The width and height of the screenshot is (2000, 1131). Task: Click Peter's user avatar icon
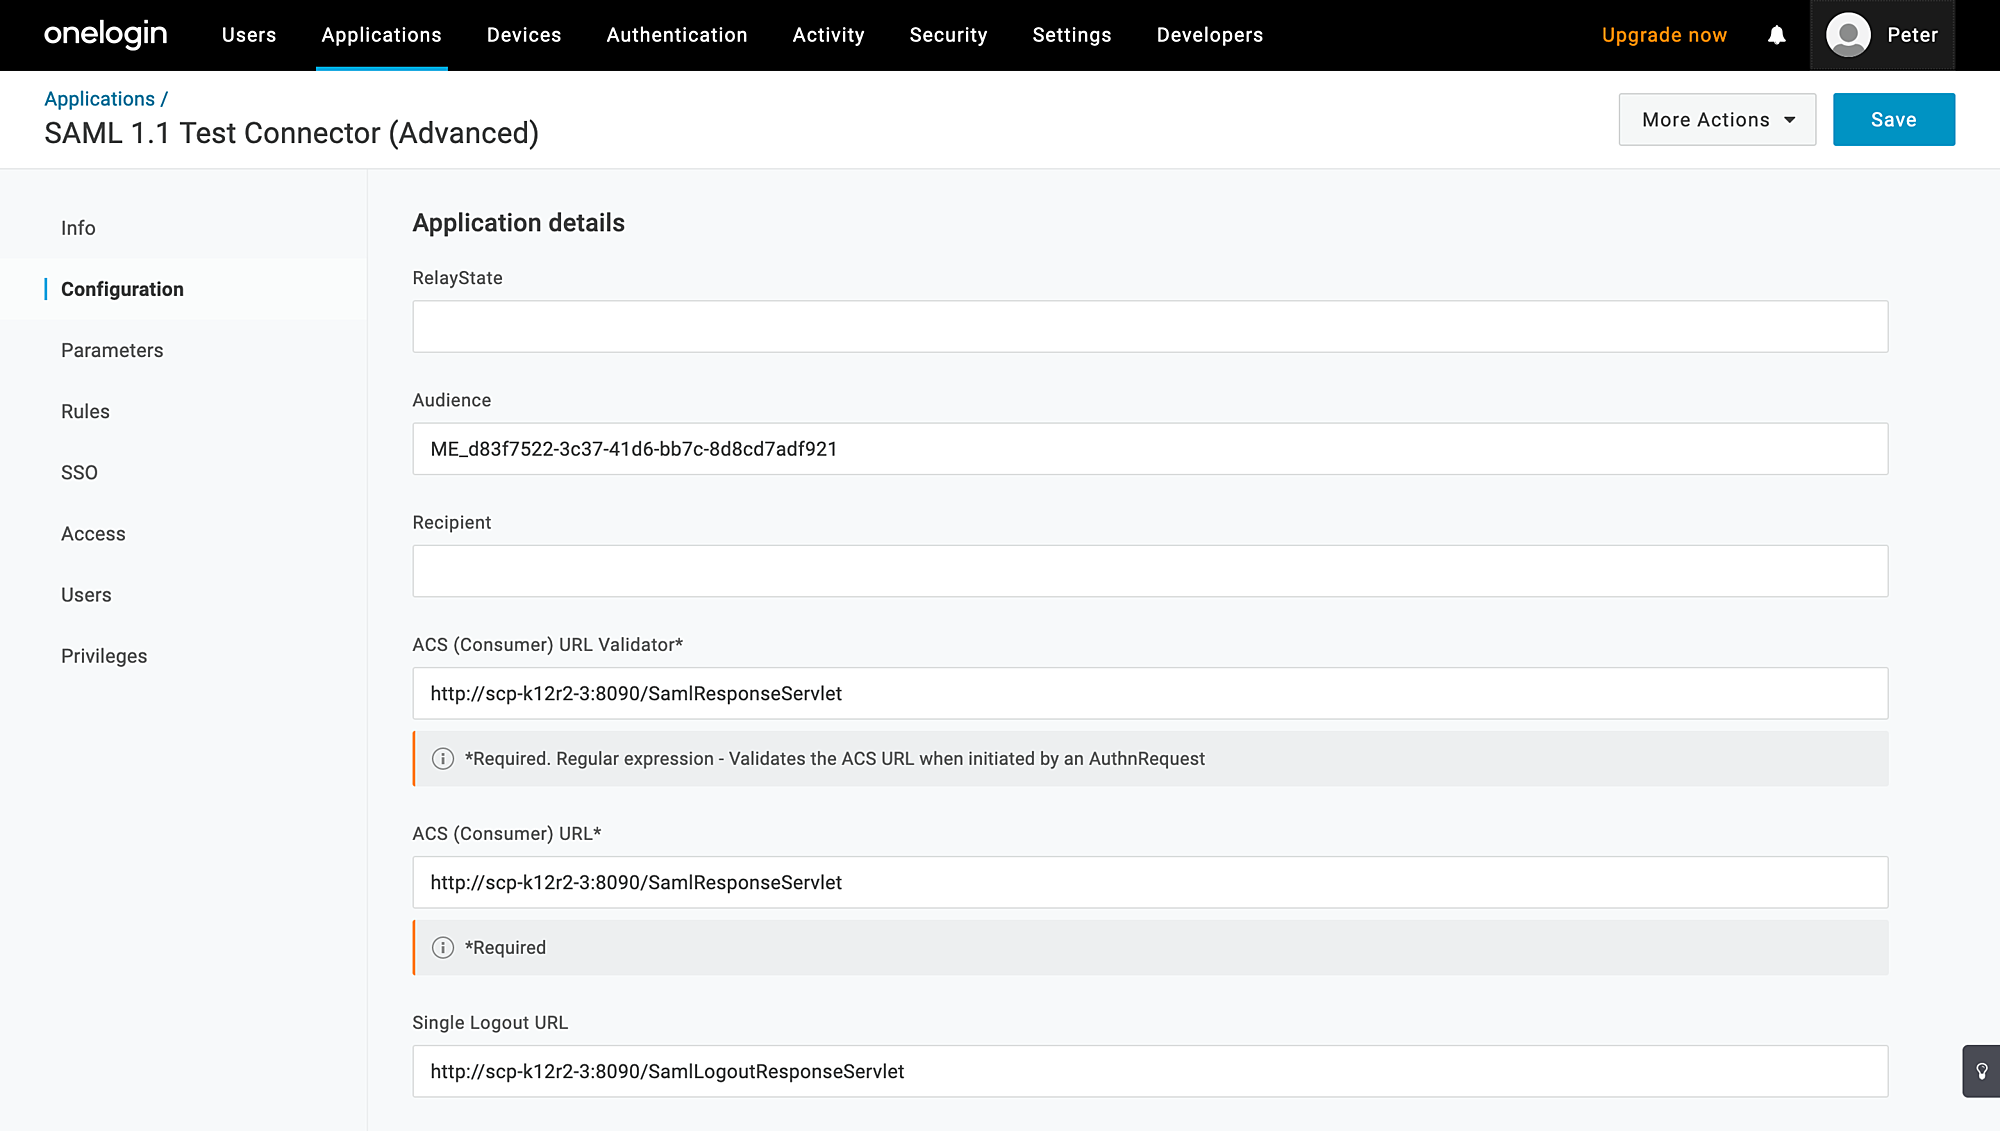tap(1848, 36)
